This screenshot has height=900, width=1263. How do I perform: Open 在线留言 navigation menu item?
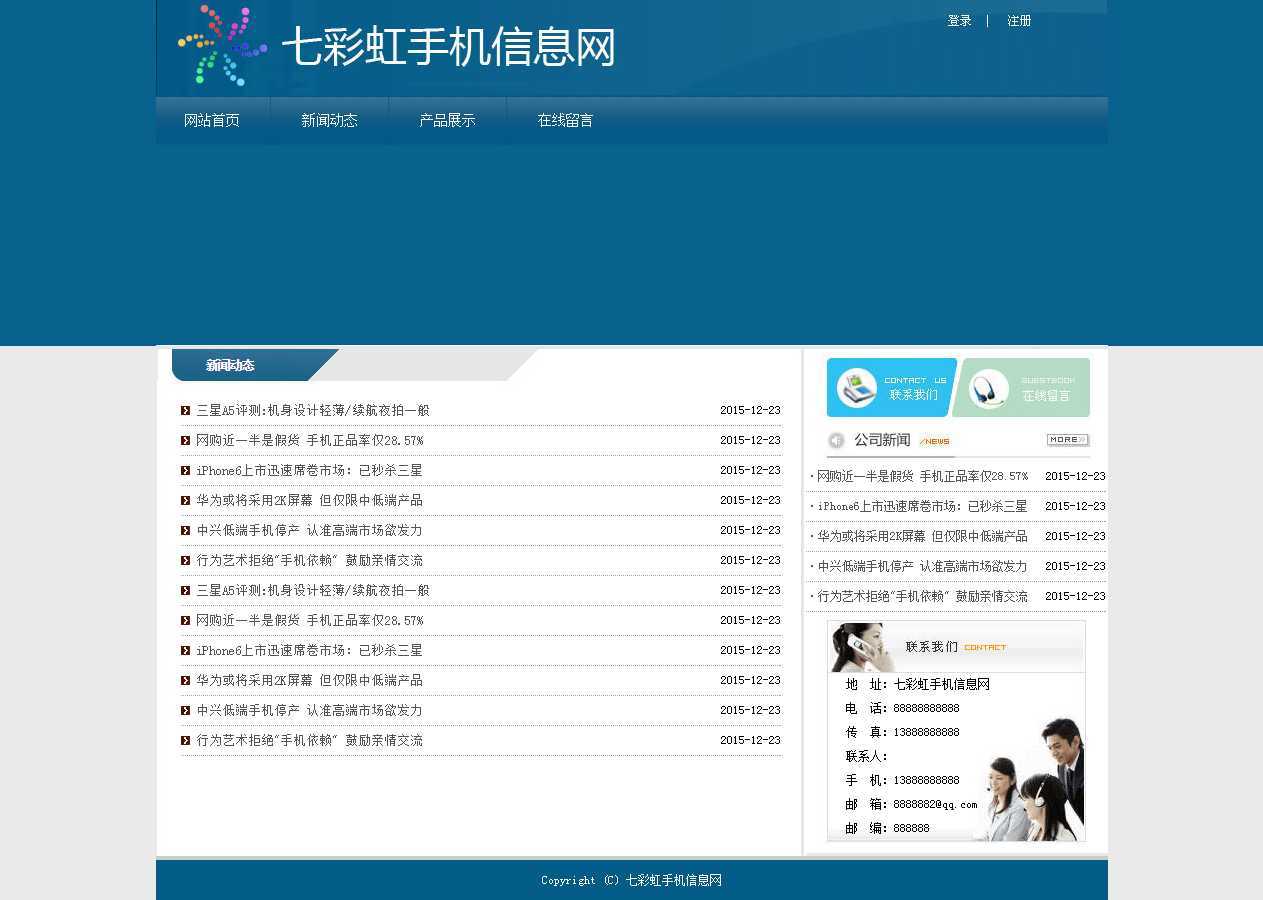[565, 121]
